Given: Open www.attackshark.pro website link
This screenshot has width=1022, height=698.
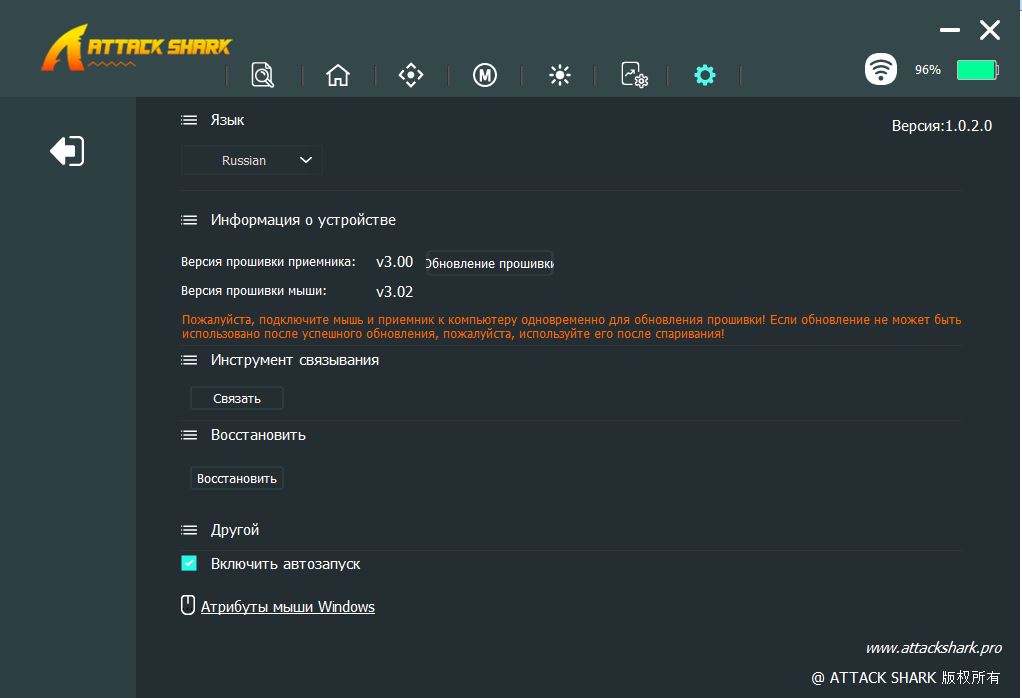Looking at the screenshot, I should (933, 648).
